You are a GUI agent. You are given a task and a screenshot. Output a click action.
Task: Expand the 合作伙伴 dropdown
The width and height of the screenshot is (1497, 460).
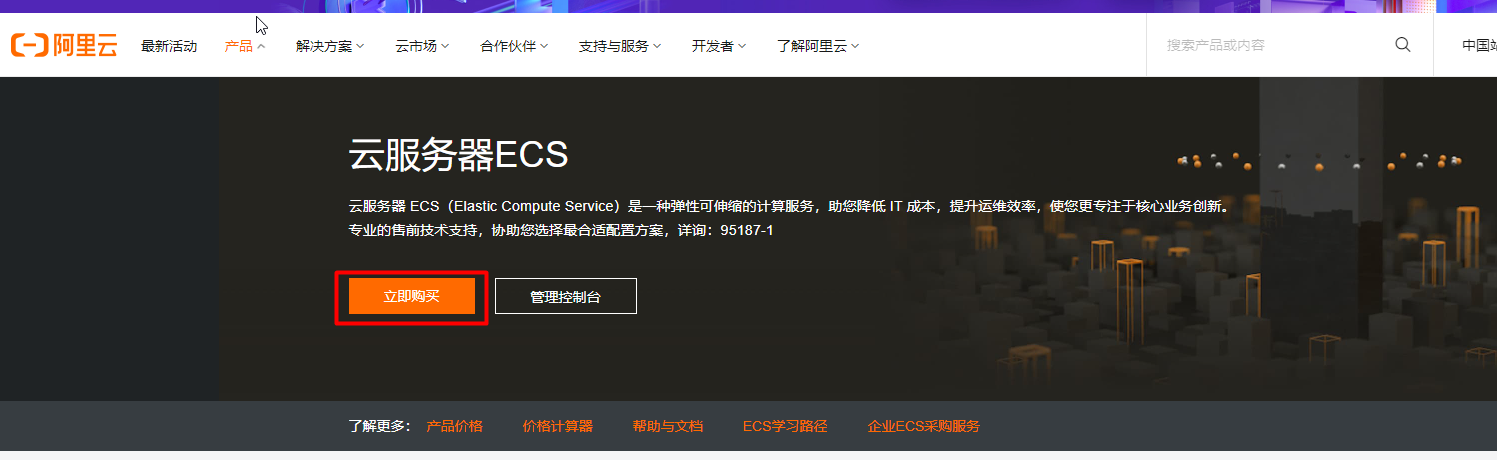coord(514,46)
